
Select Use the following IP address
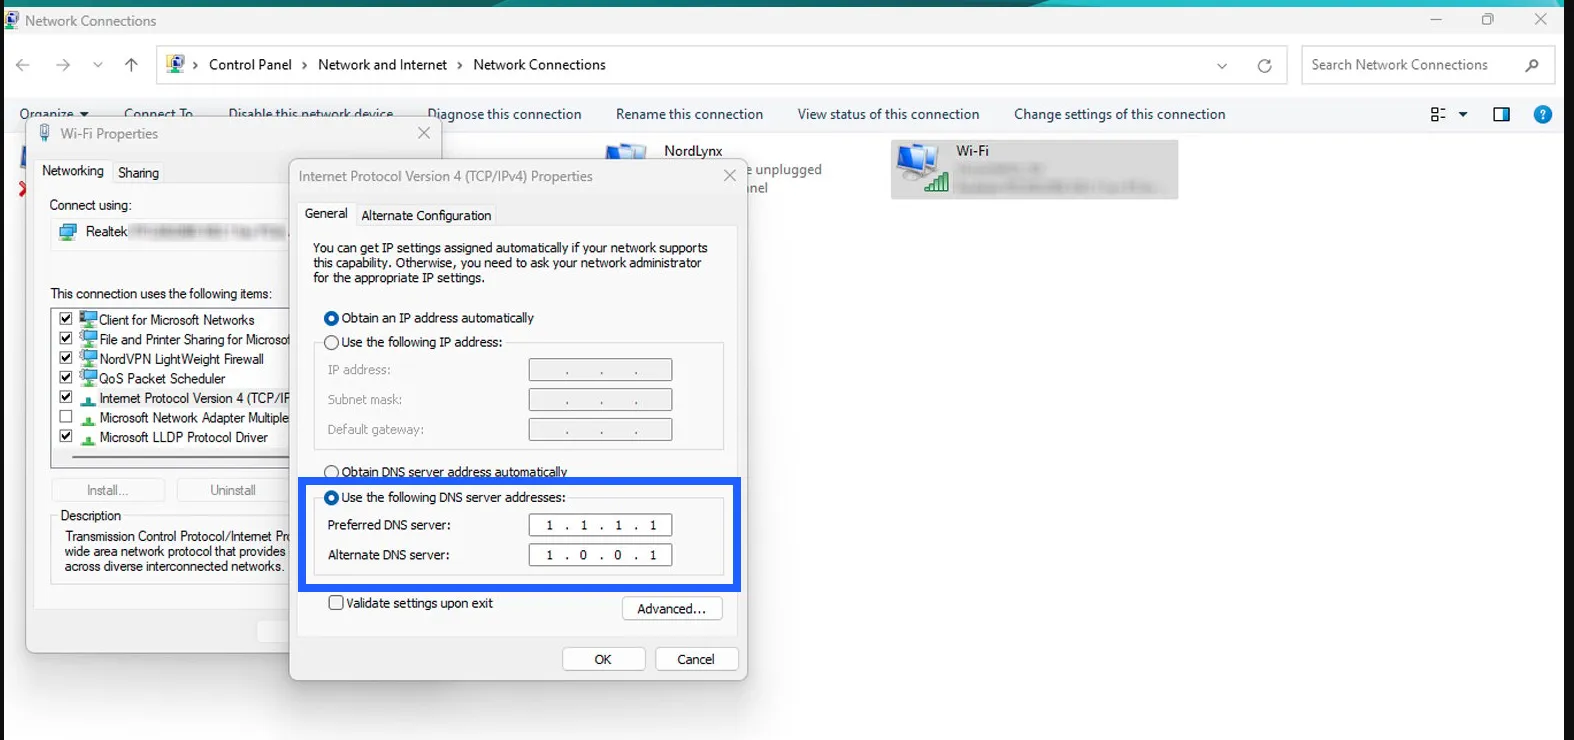331,342
